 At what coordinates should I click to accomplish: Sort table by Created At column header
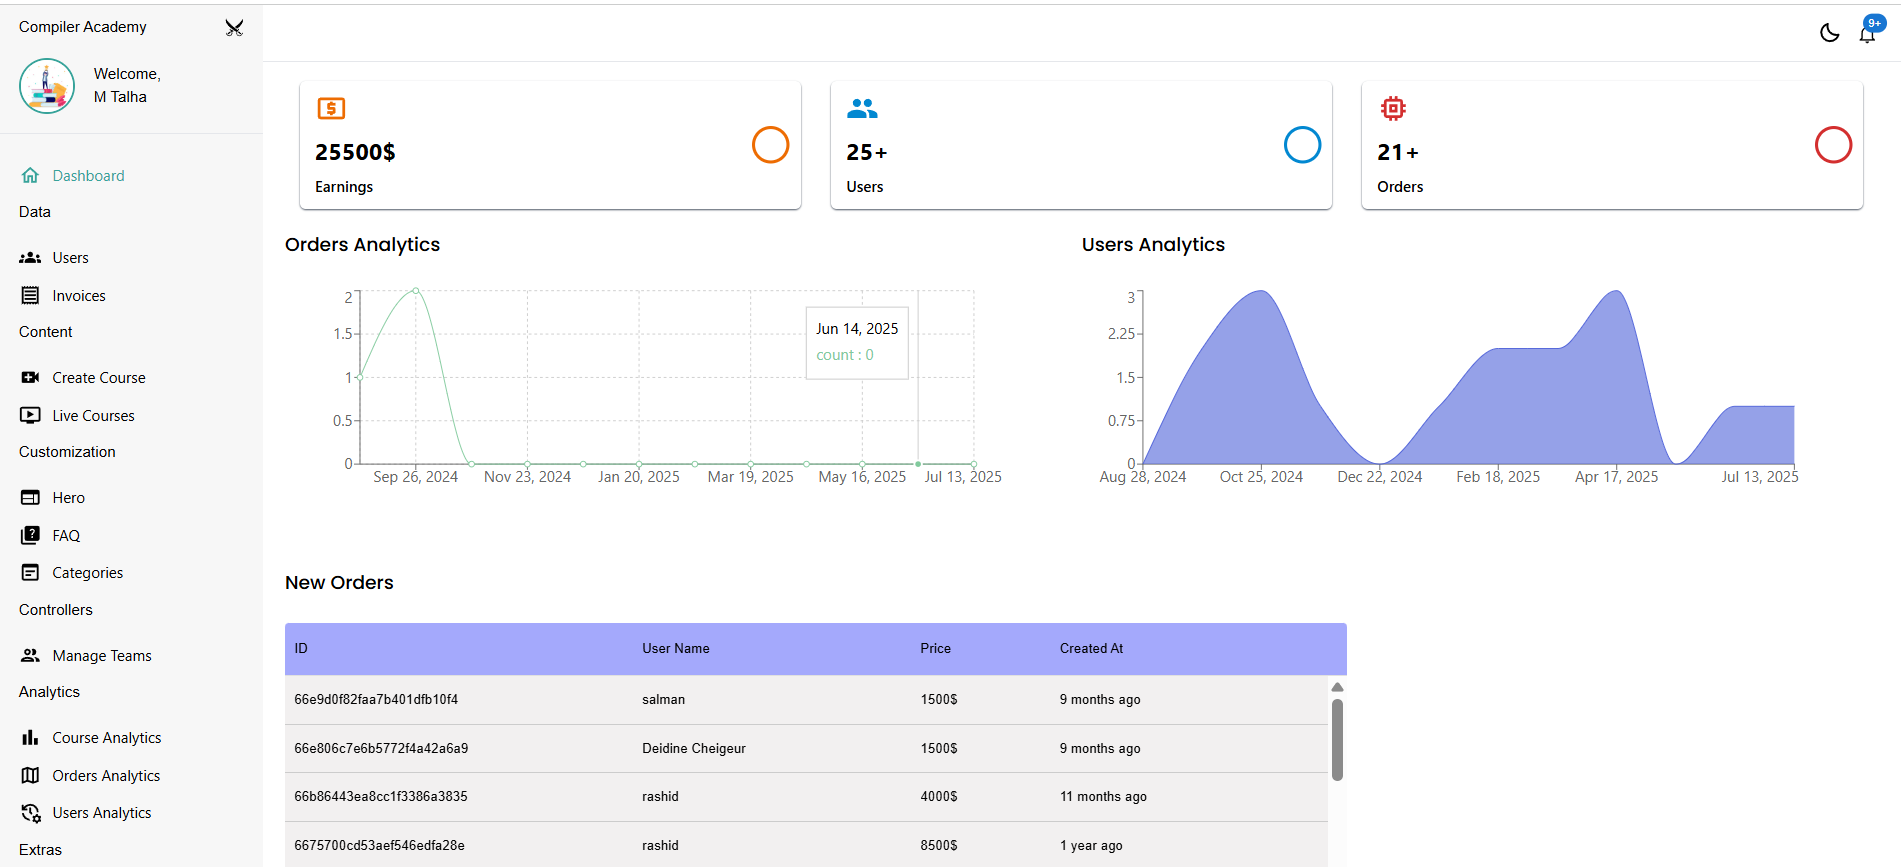tap(1092, 649)
